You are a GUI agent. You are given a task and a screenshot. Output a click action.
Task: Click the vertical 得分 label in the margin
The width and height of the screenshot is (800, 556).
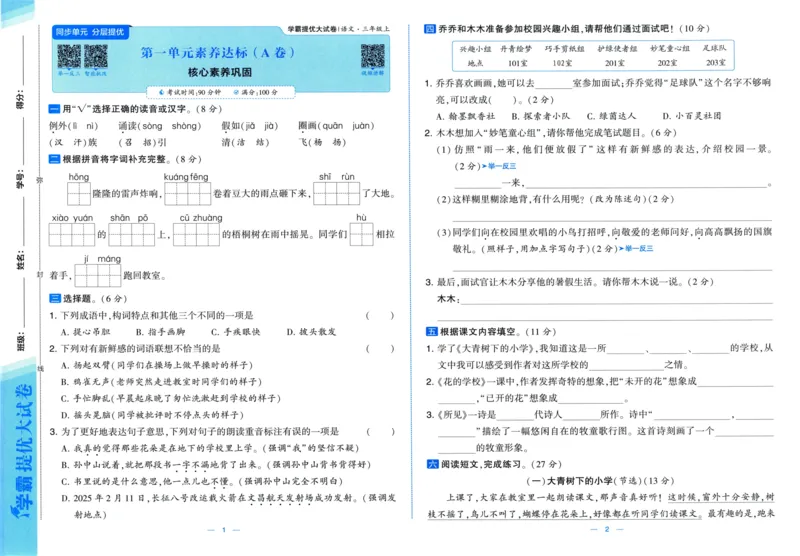[20, 99]
